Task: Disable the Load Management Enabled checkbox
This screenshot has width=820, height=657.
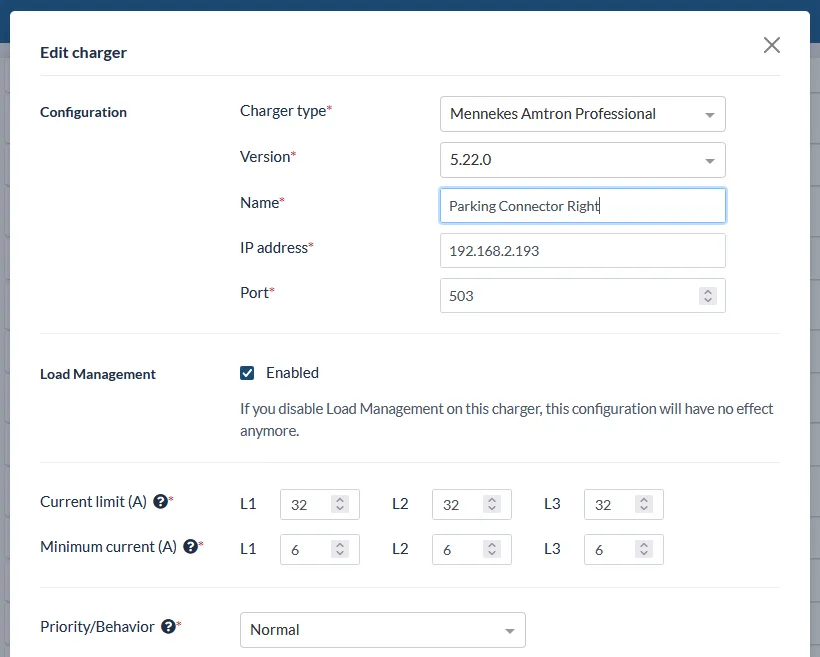Action: 247,373
